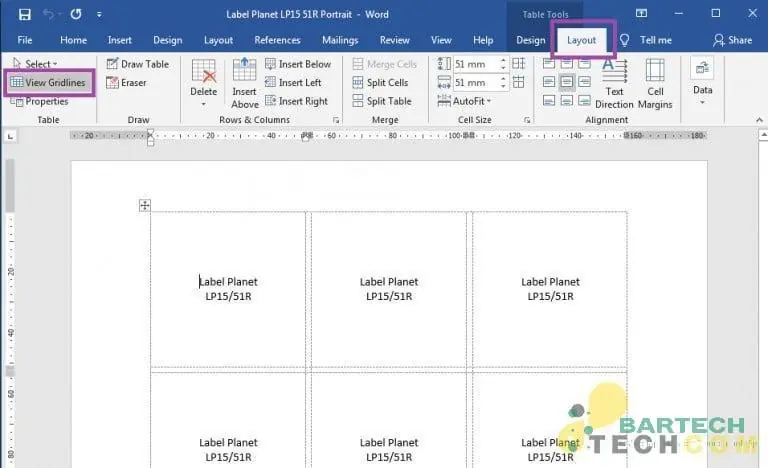Open the View tab
Screen dimensions: 768x468
click(441, 40)
